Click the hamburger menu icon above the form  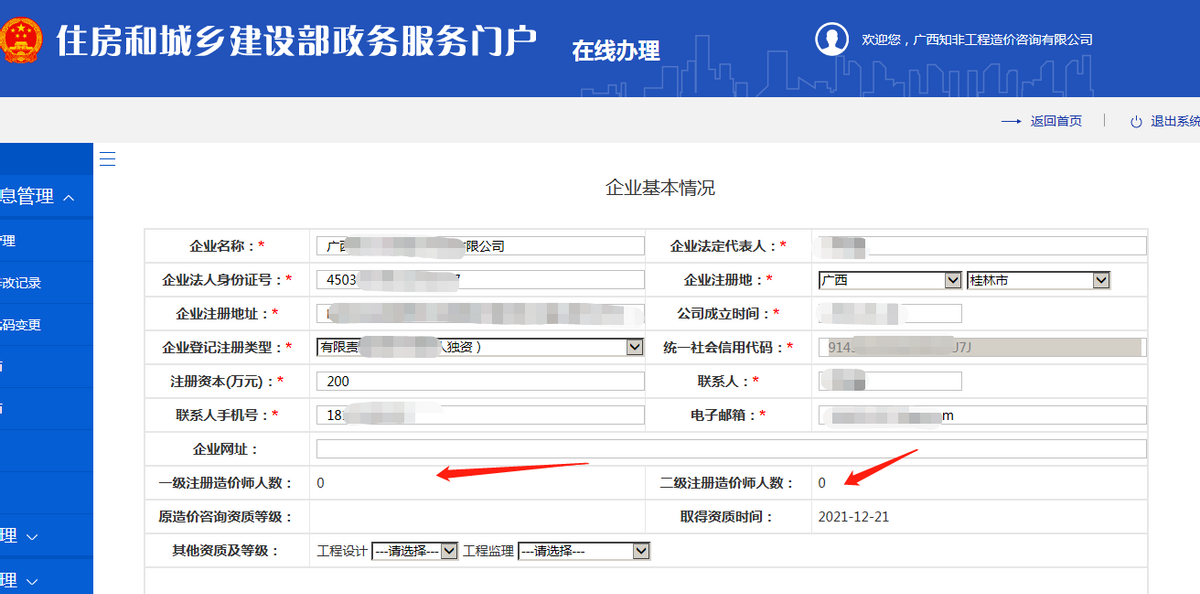tap(107, 158)
